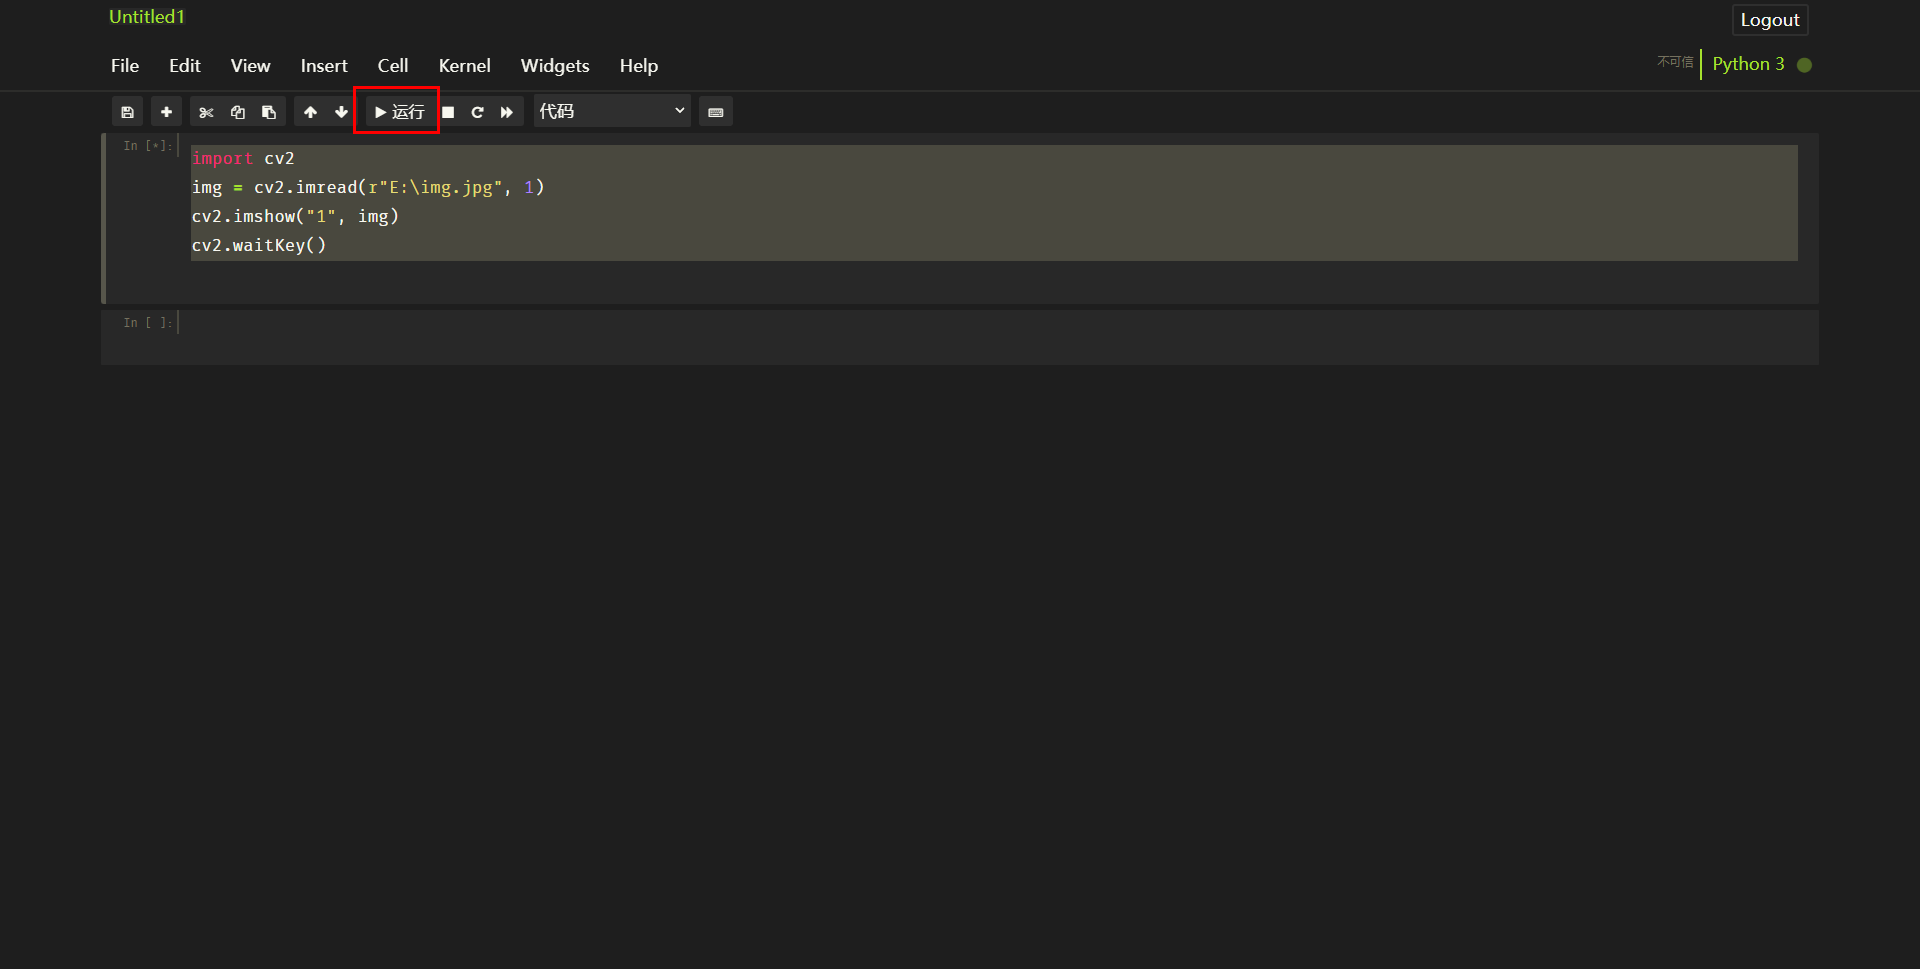Select the running cell's In [*] prompt
1920x969 pixels.
click(147, 146)
